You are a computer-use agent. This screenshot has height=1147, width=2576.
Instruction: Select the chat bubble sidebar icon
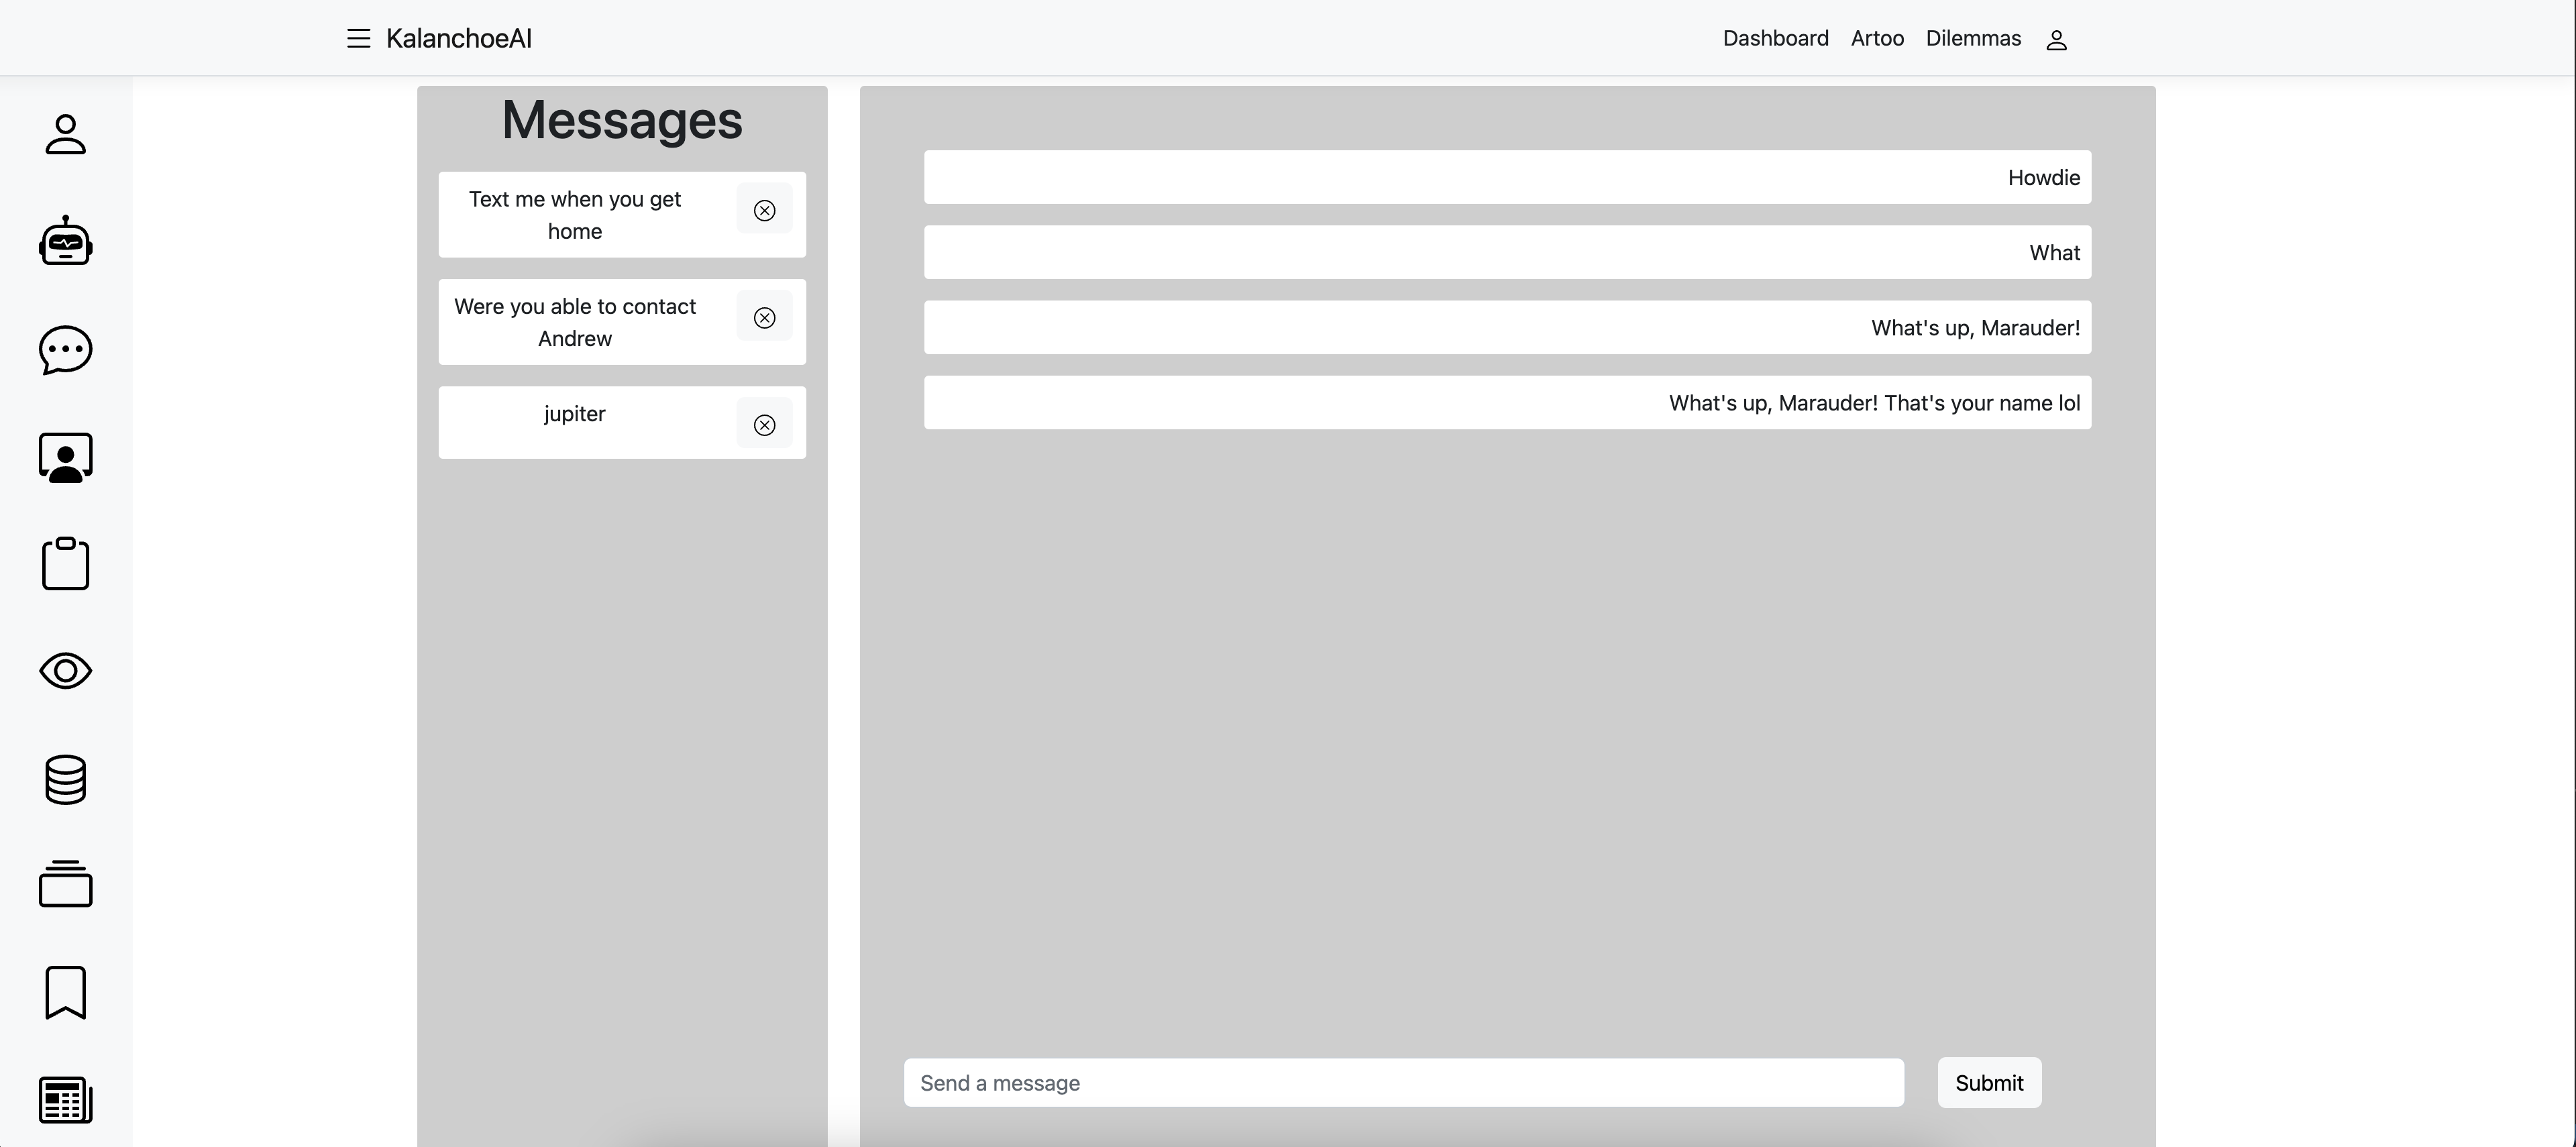[x=66, y=350]
